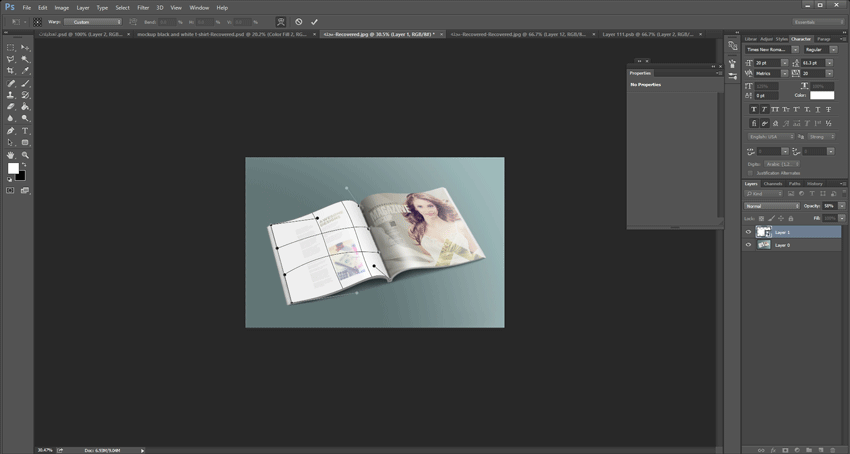The height and width of the screenshot is (454, 850).
Task: Select the Pen tool
Action: pos(10,131)
